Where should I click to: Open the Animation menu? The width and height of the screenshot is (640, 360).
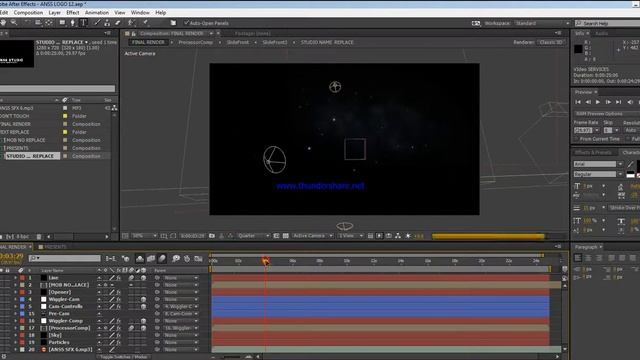[x=97, y=13]
